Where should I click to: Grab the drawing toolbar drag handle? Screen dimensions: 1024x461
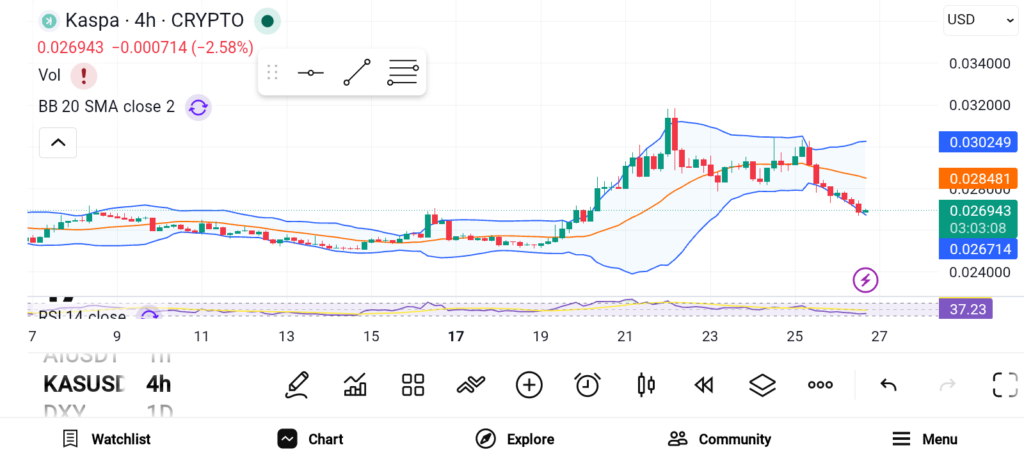pyautogui.click(x=273, y=72)
